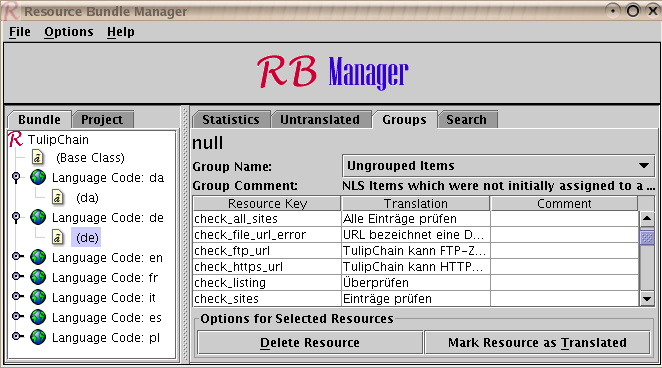
Task: Click Mark Resource as Translated button
Action: click(537, 343)
